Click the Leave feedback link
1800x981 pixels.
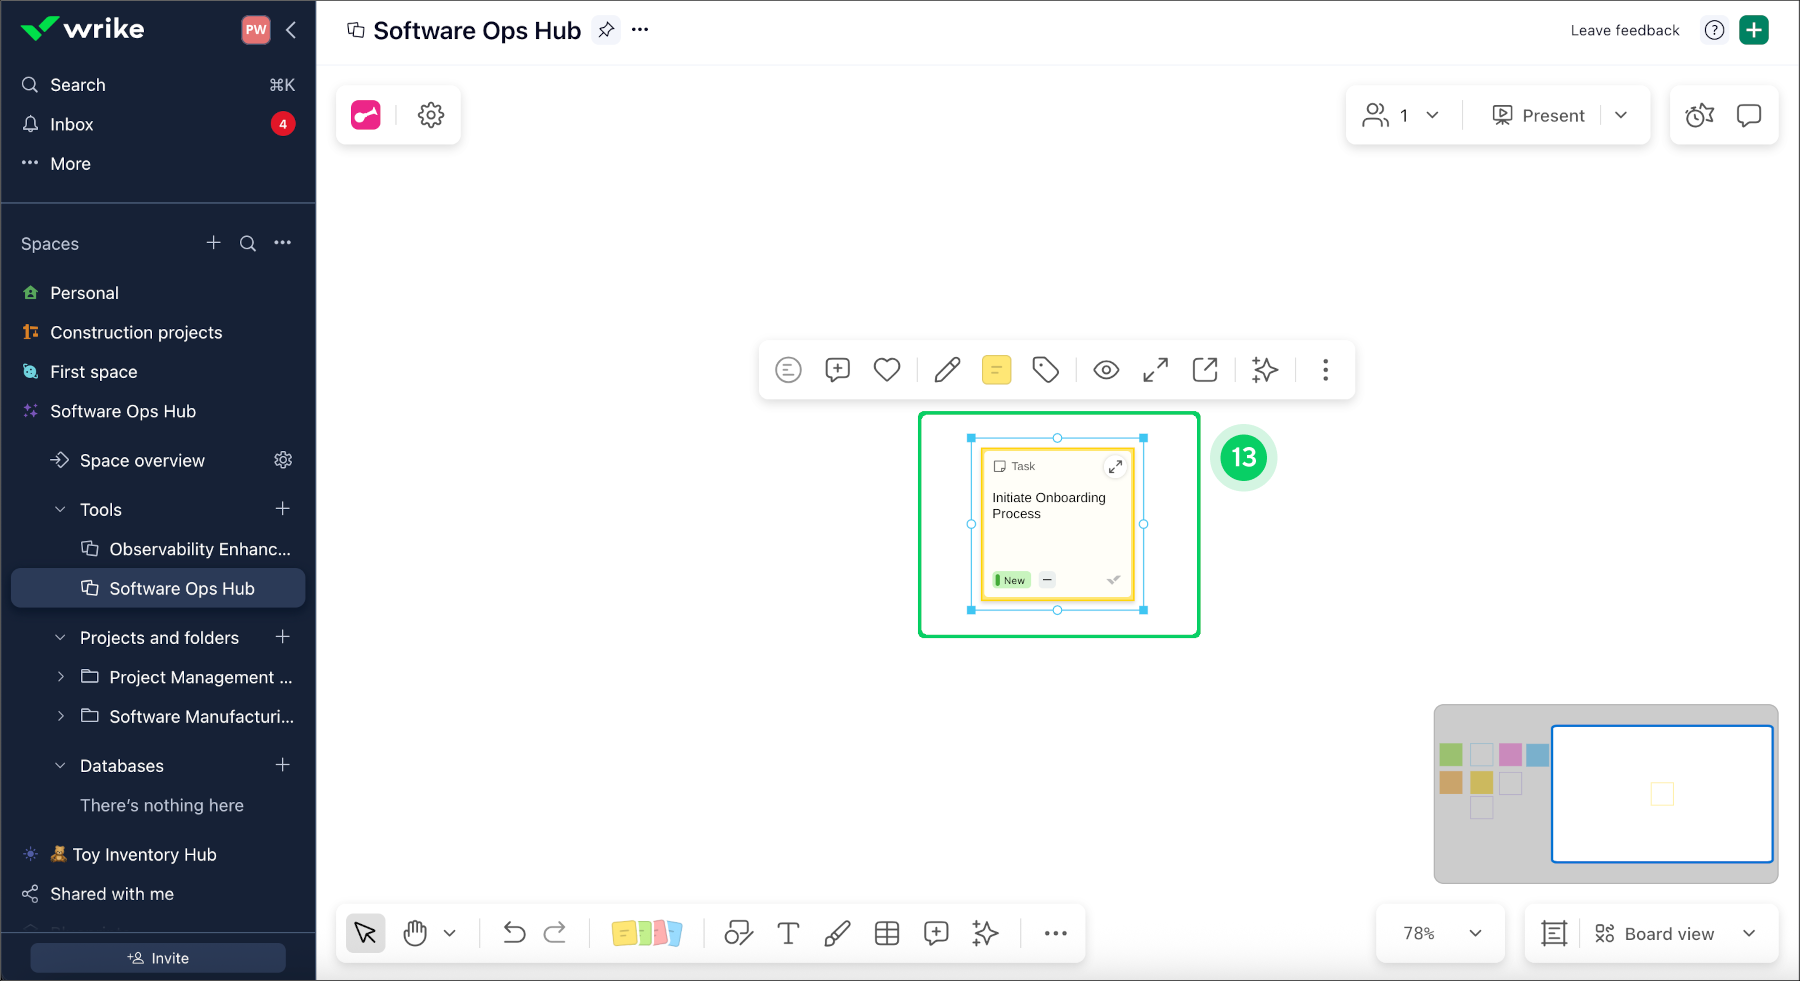pos(1625,30)
